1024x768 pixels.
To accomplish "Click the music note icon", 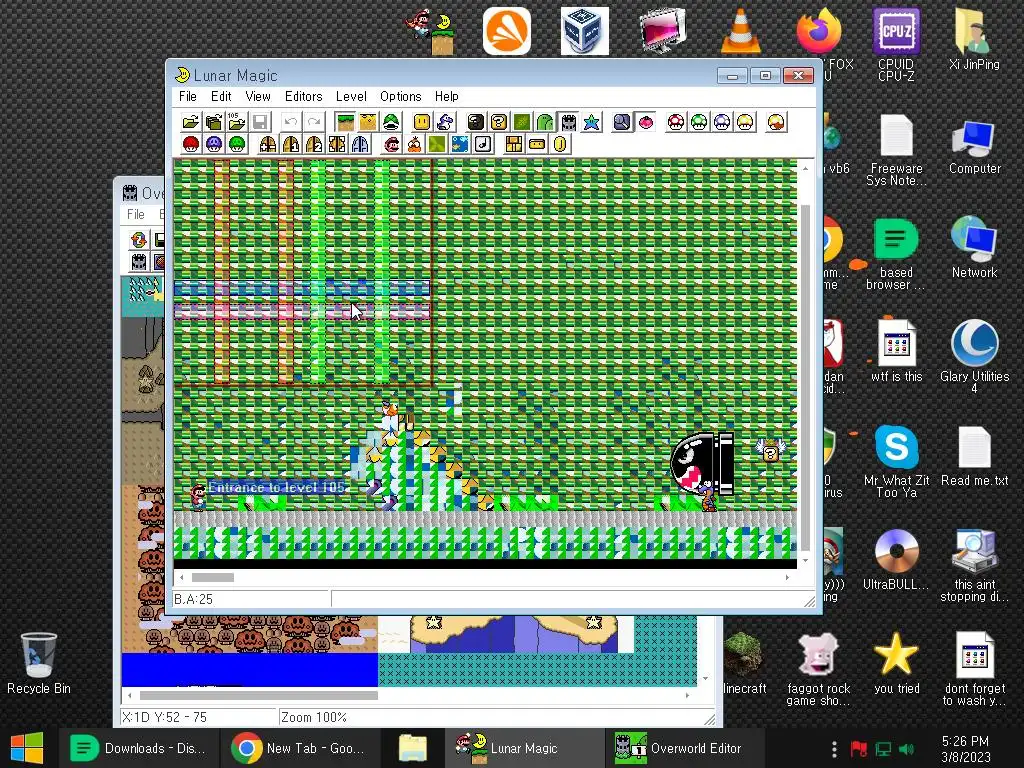I will pyautogui.click(x=483, y=144).
